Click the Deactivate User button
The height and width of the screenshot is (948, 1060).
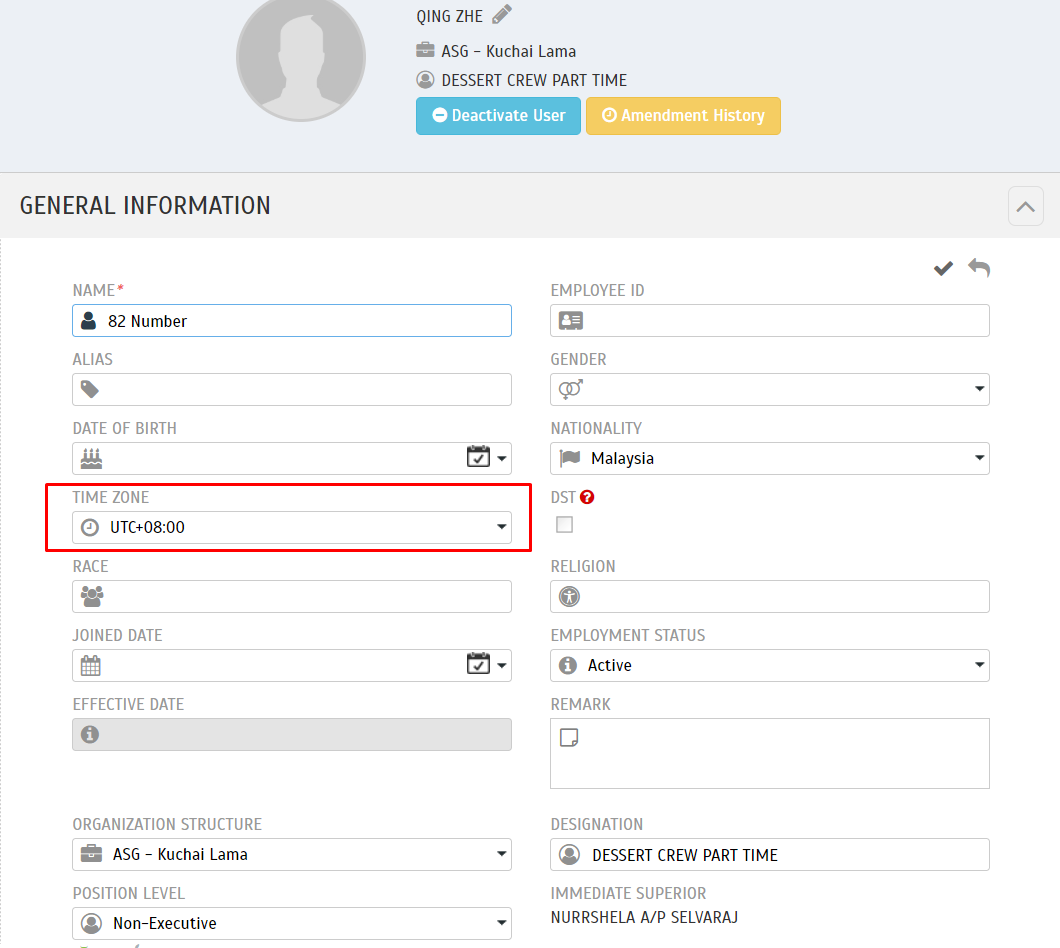498,116
